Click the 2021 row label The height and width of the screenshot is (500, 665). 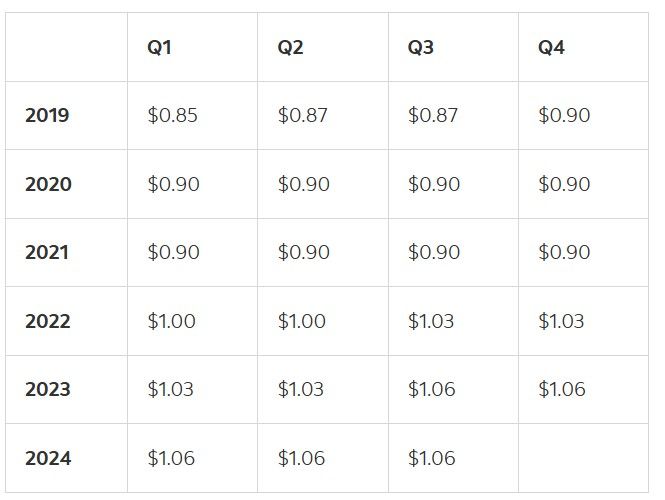point(47,252)
